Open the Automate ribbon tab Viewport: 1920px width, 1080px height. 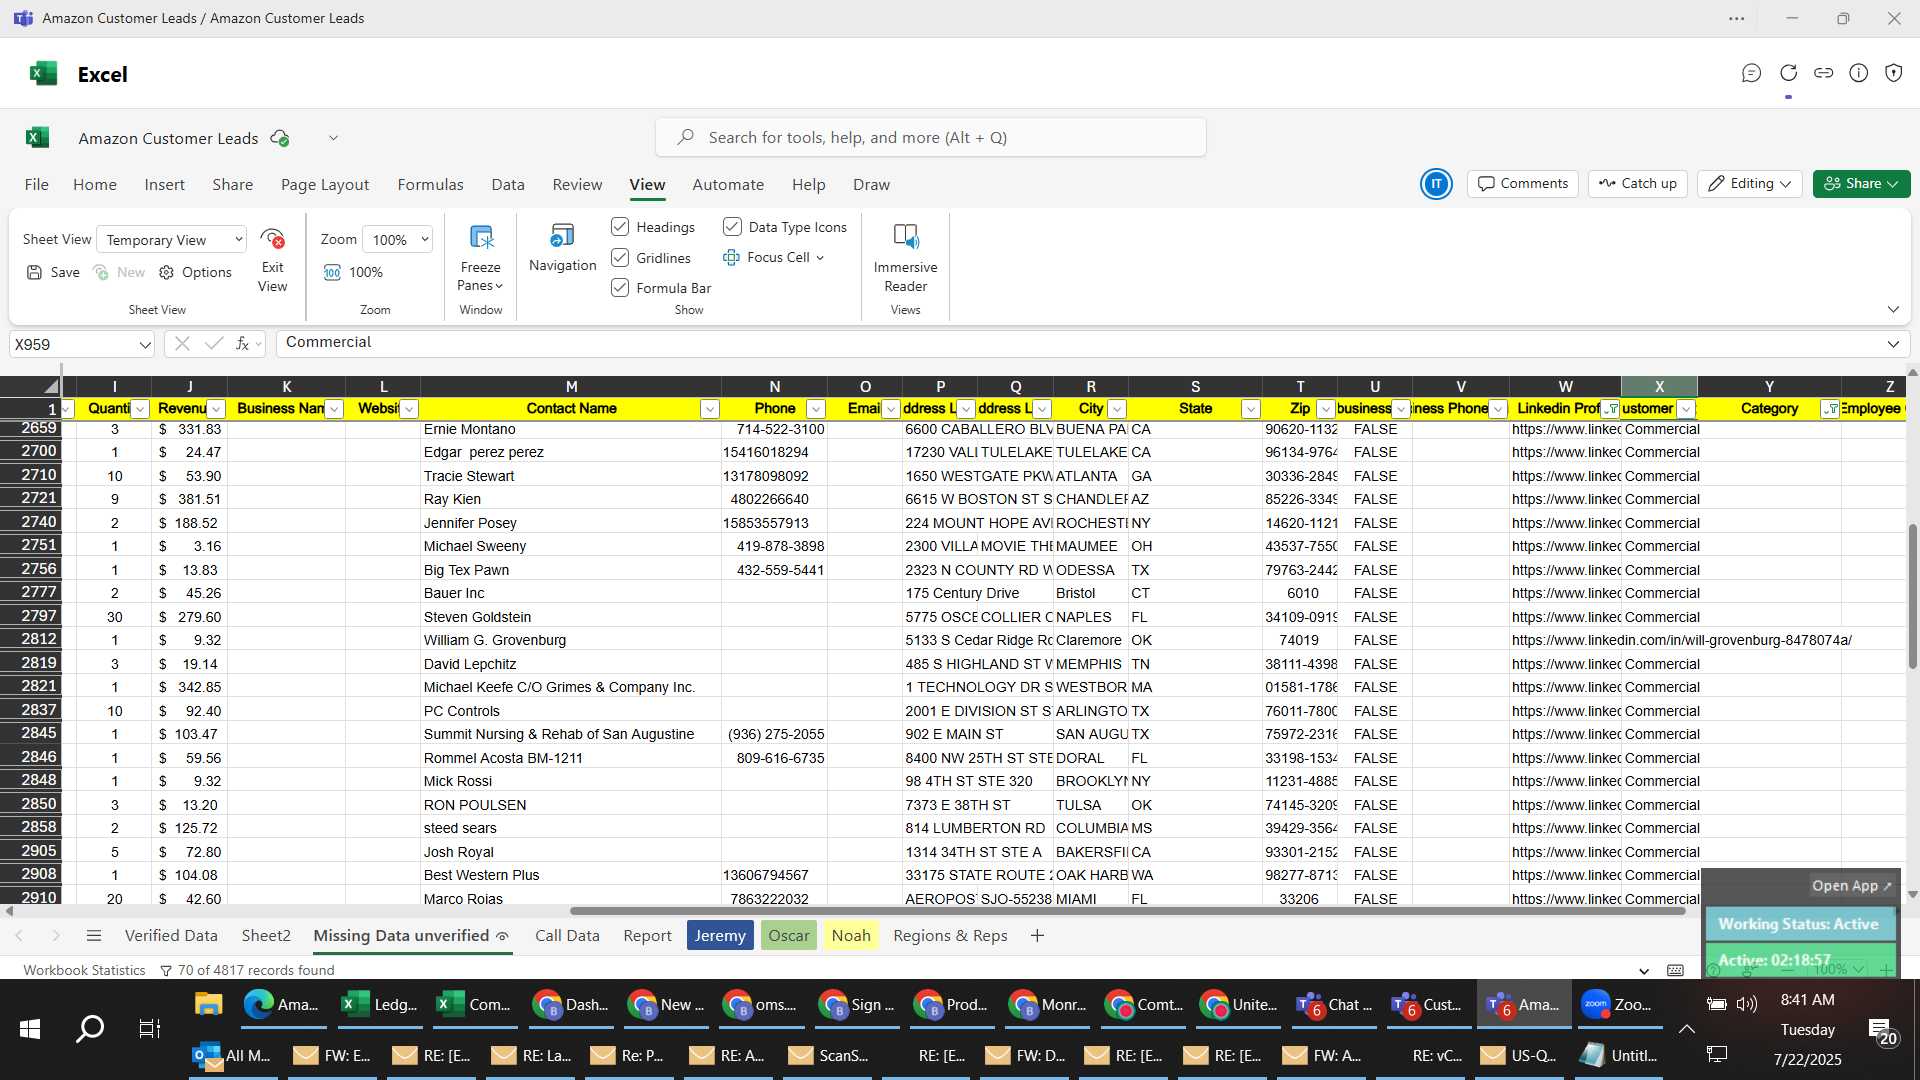(x=728, y=185)
